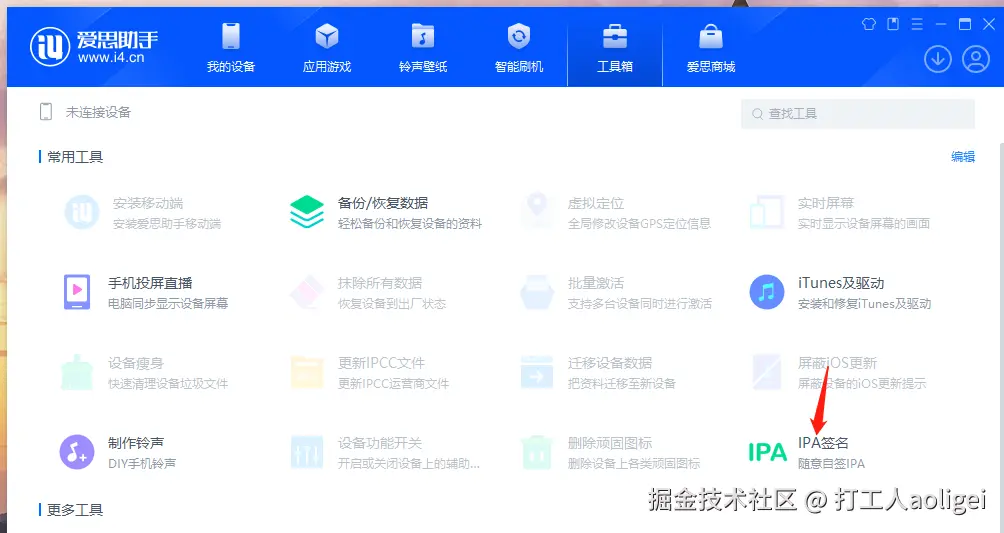Click the 编辑 link

click(963, 157)
